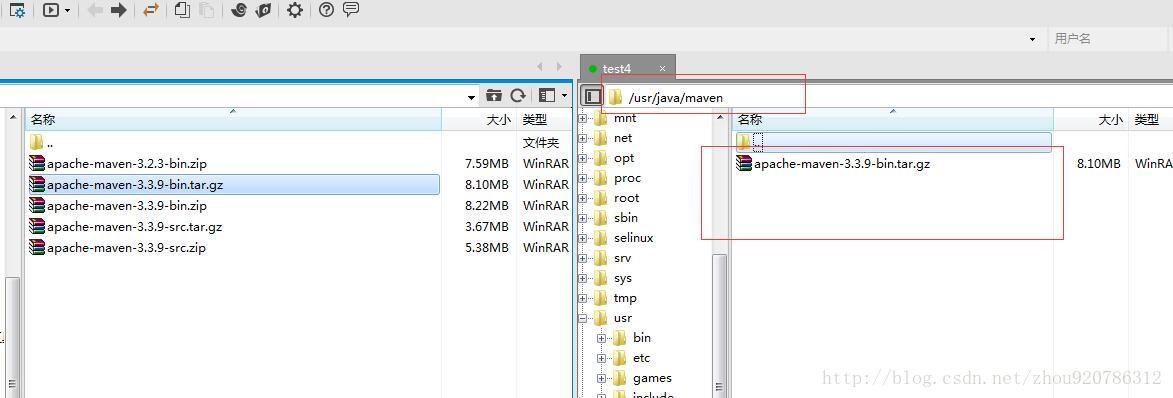Screen dimensions: 1173x398
Task: Click the tab scroll right arrow
Action: (x=559, y=67)
